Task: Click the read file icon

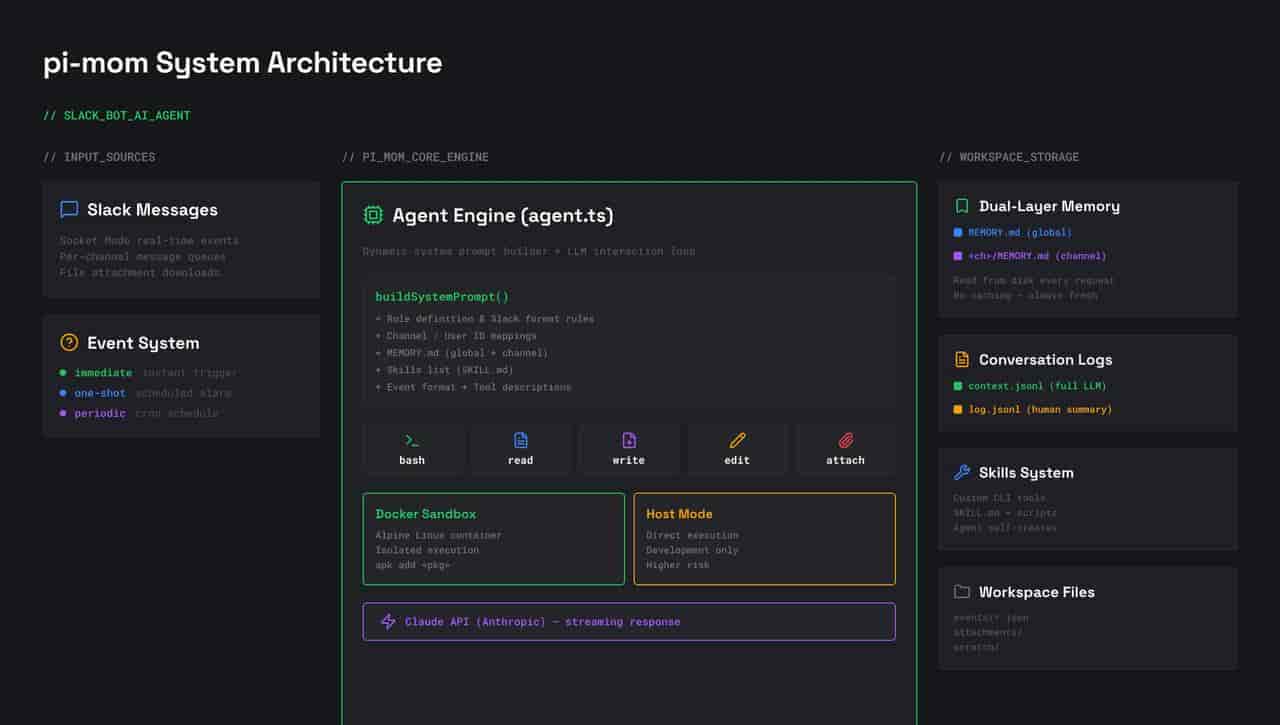Action: 520,440
